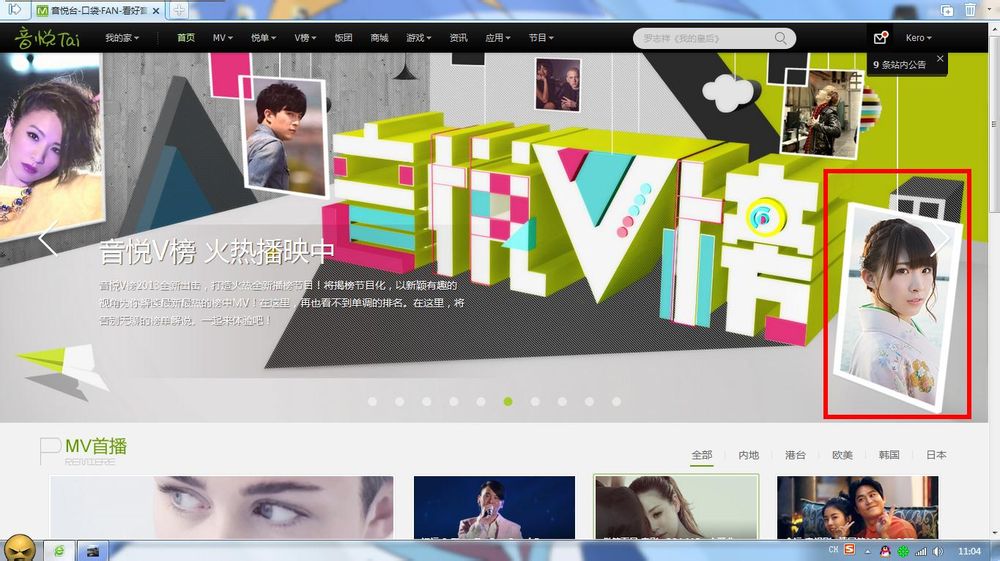Image resolution: width=1000 pixels, height=561 pixels.
Task: Select the eighth banner carousel dot
Action: [562, 402]
